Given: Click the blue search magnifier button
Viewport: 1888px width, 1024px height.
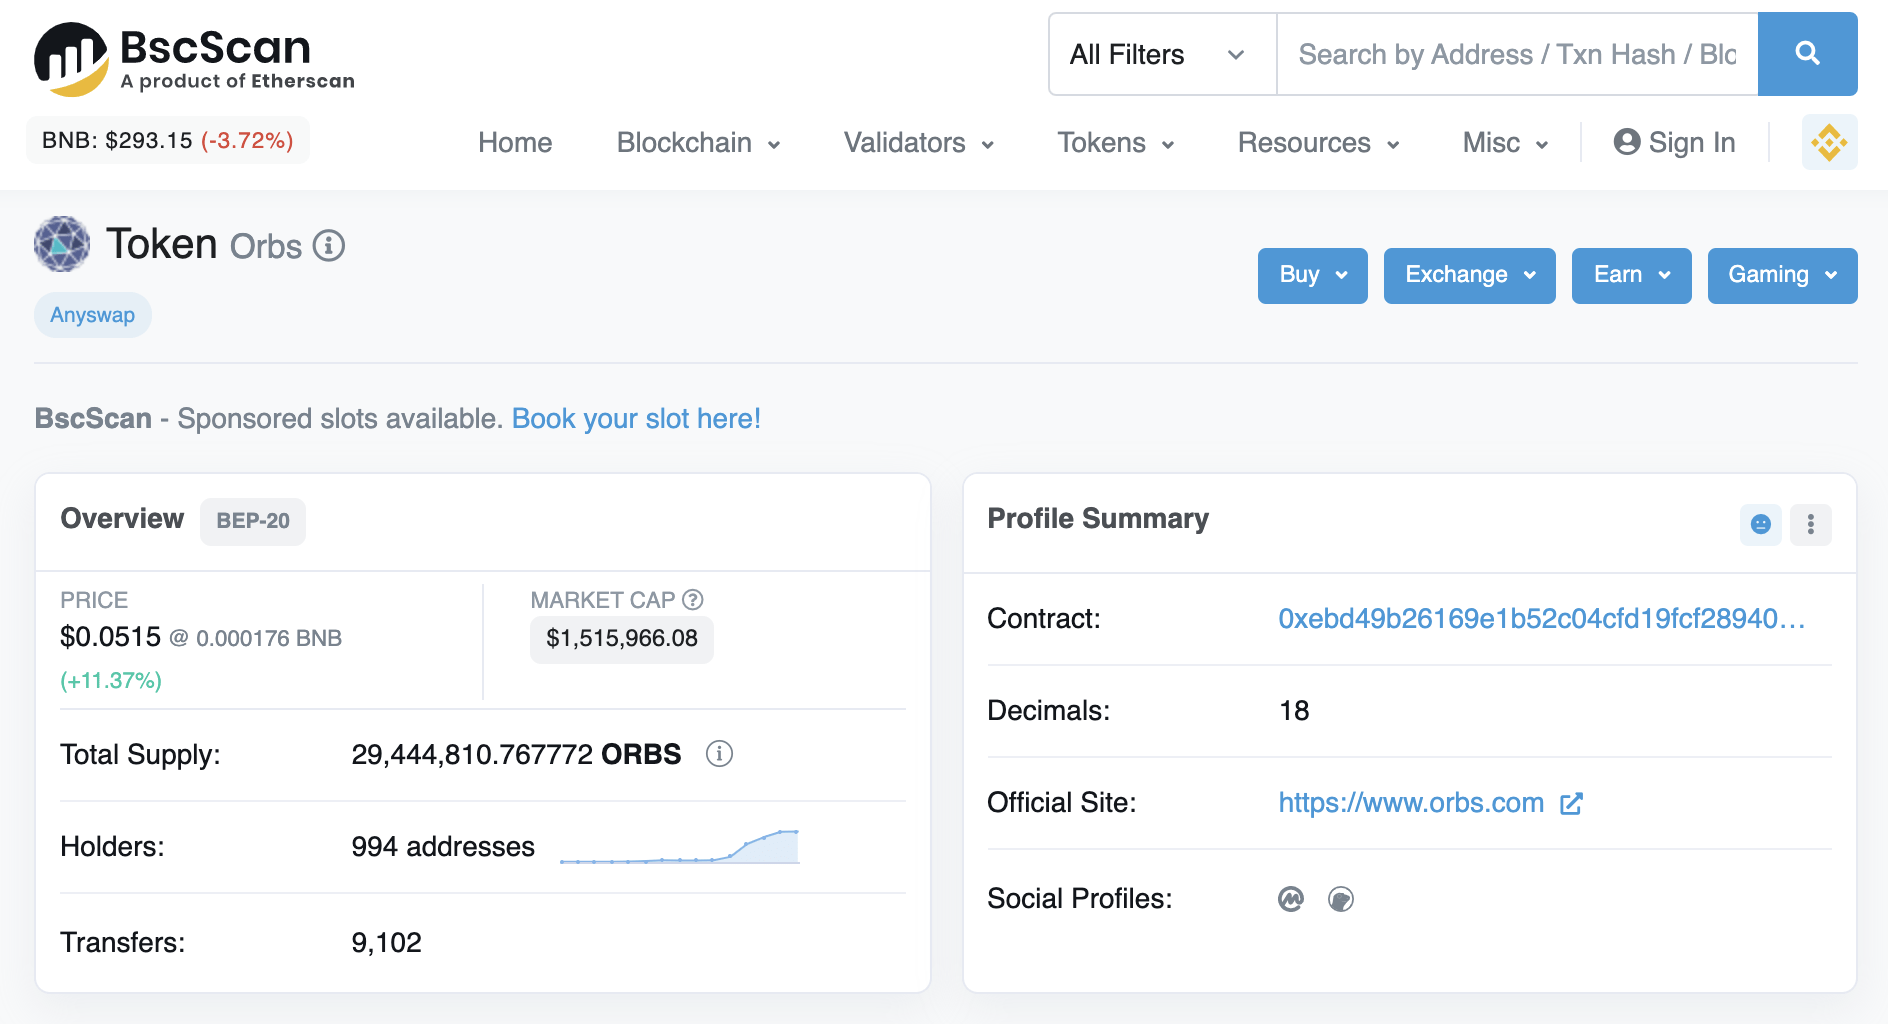Looking at the screenshot, I should (1807, 54).
